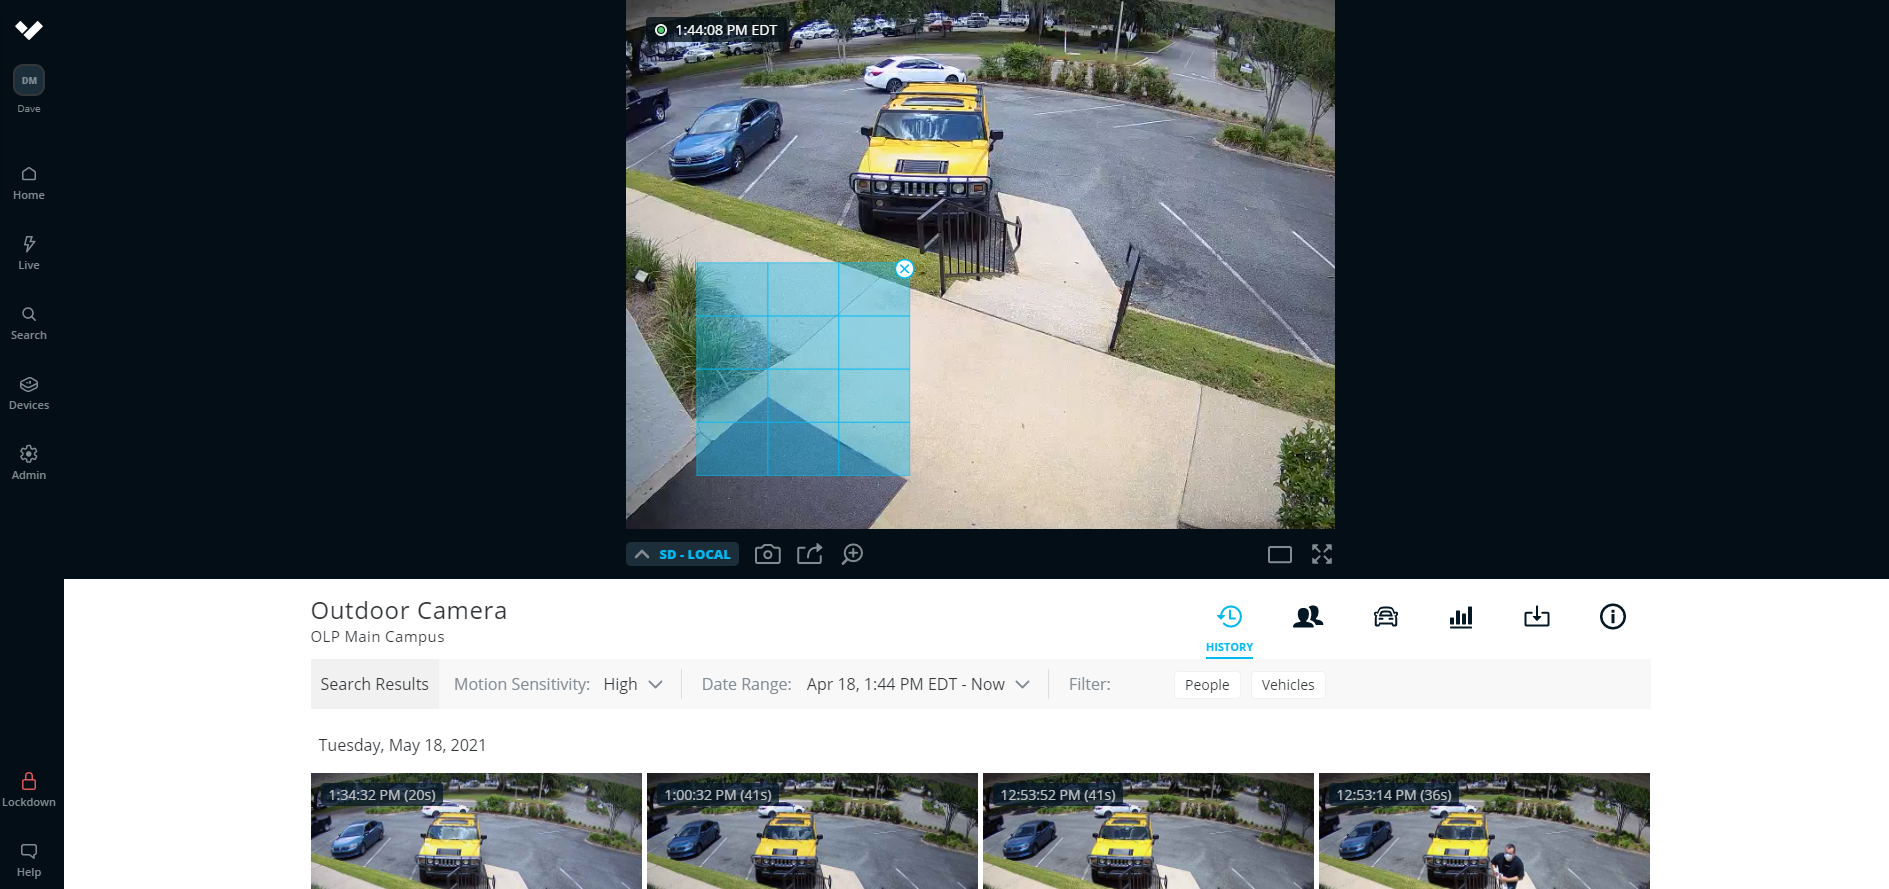Click the Verkada logo icon
1889x889 pixels.
coord(29,30)
